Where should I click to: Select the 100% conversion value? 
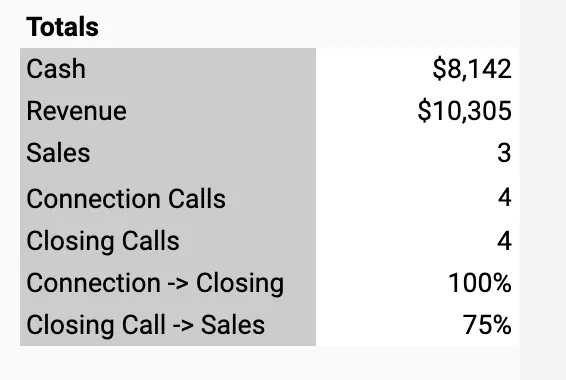click(480, 283)
